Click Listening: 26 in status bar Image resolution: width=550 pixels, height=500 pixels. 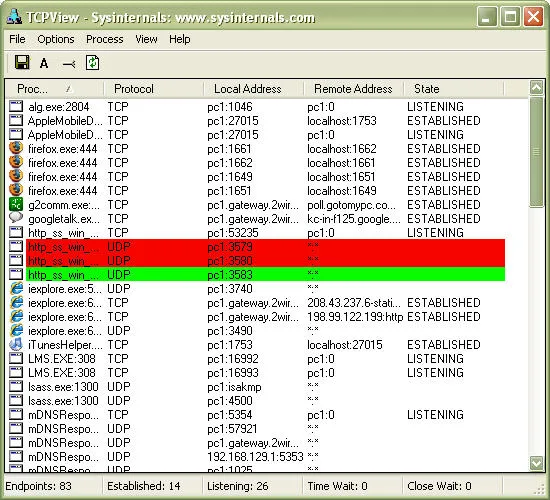(237, 486)
